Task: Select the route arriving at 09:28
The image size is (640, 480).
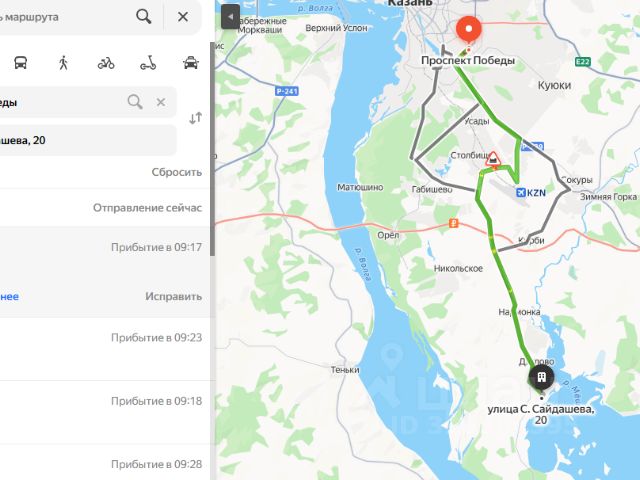Action: (105, 463)
